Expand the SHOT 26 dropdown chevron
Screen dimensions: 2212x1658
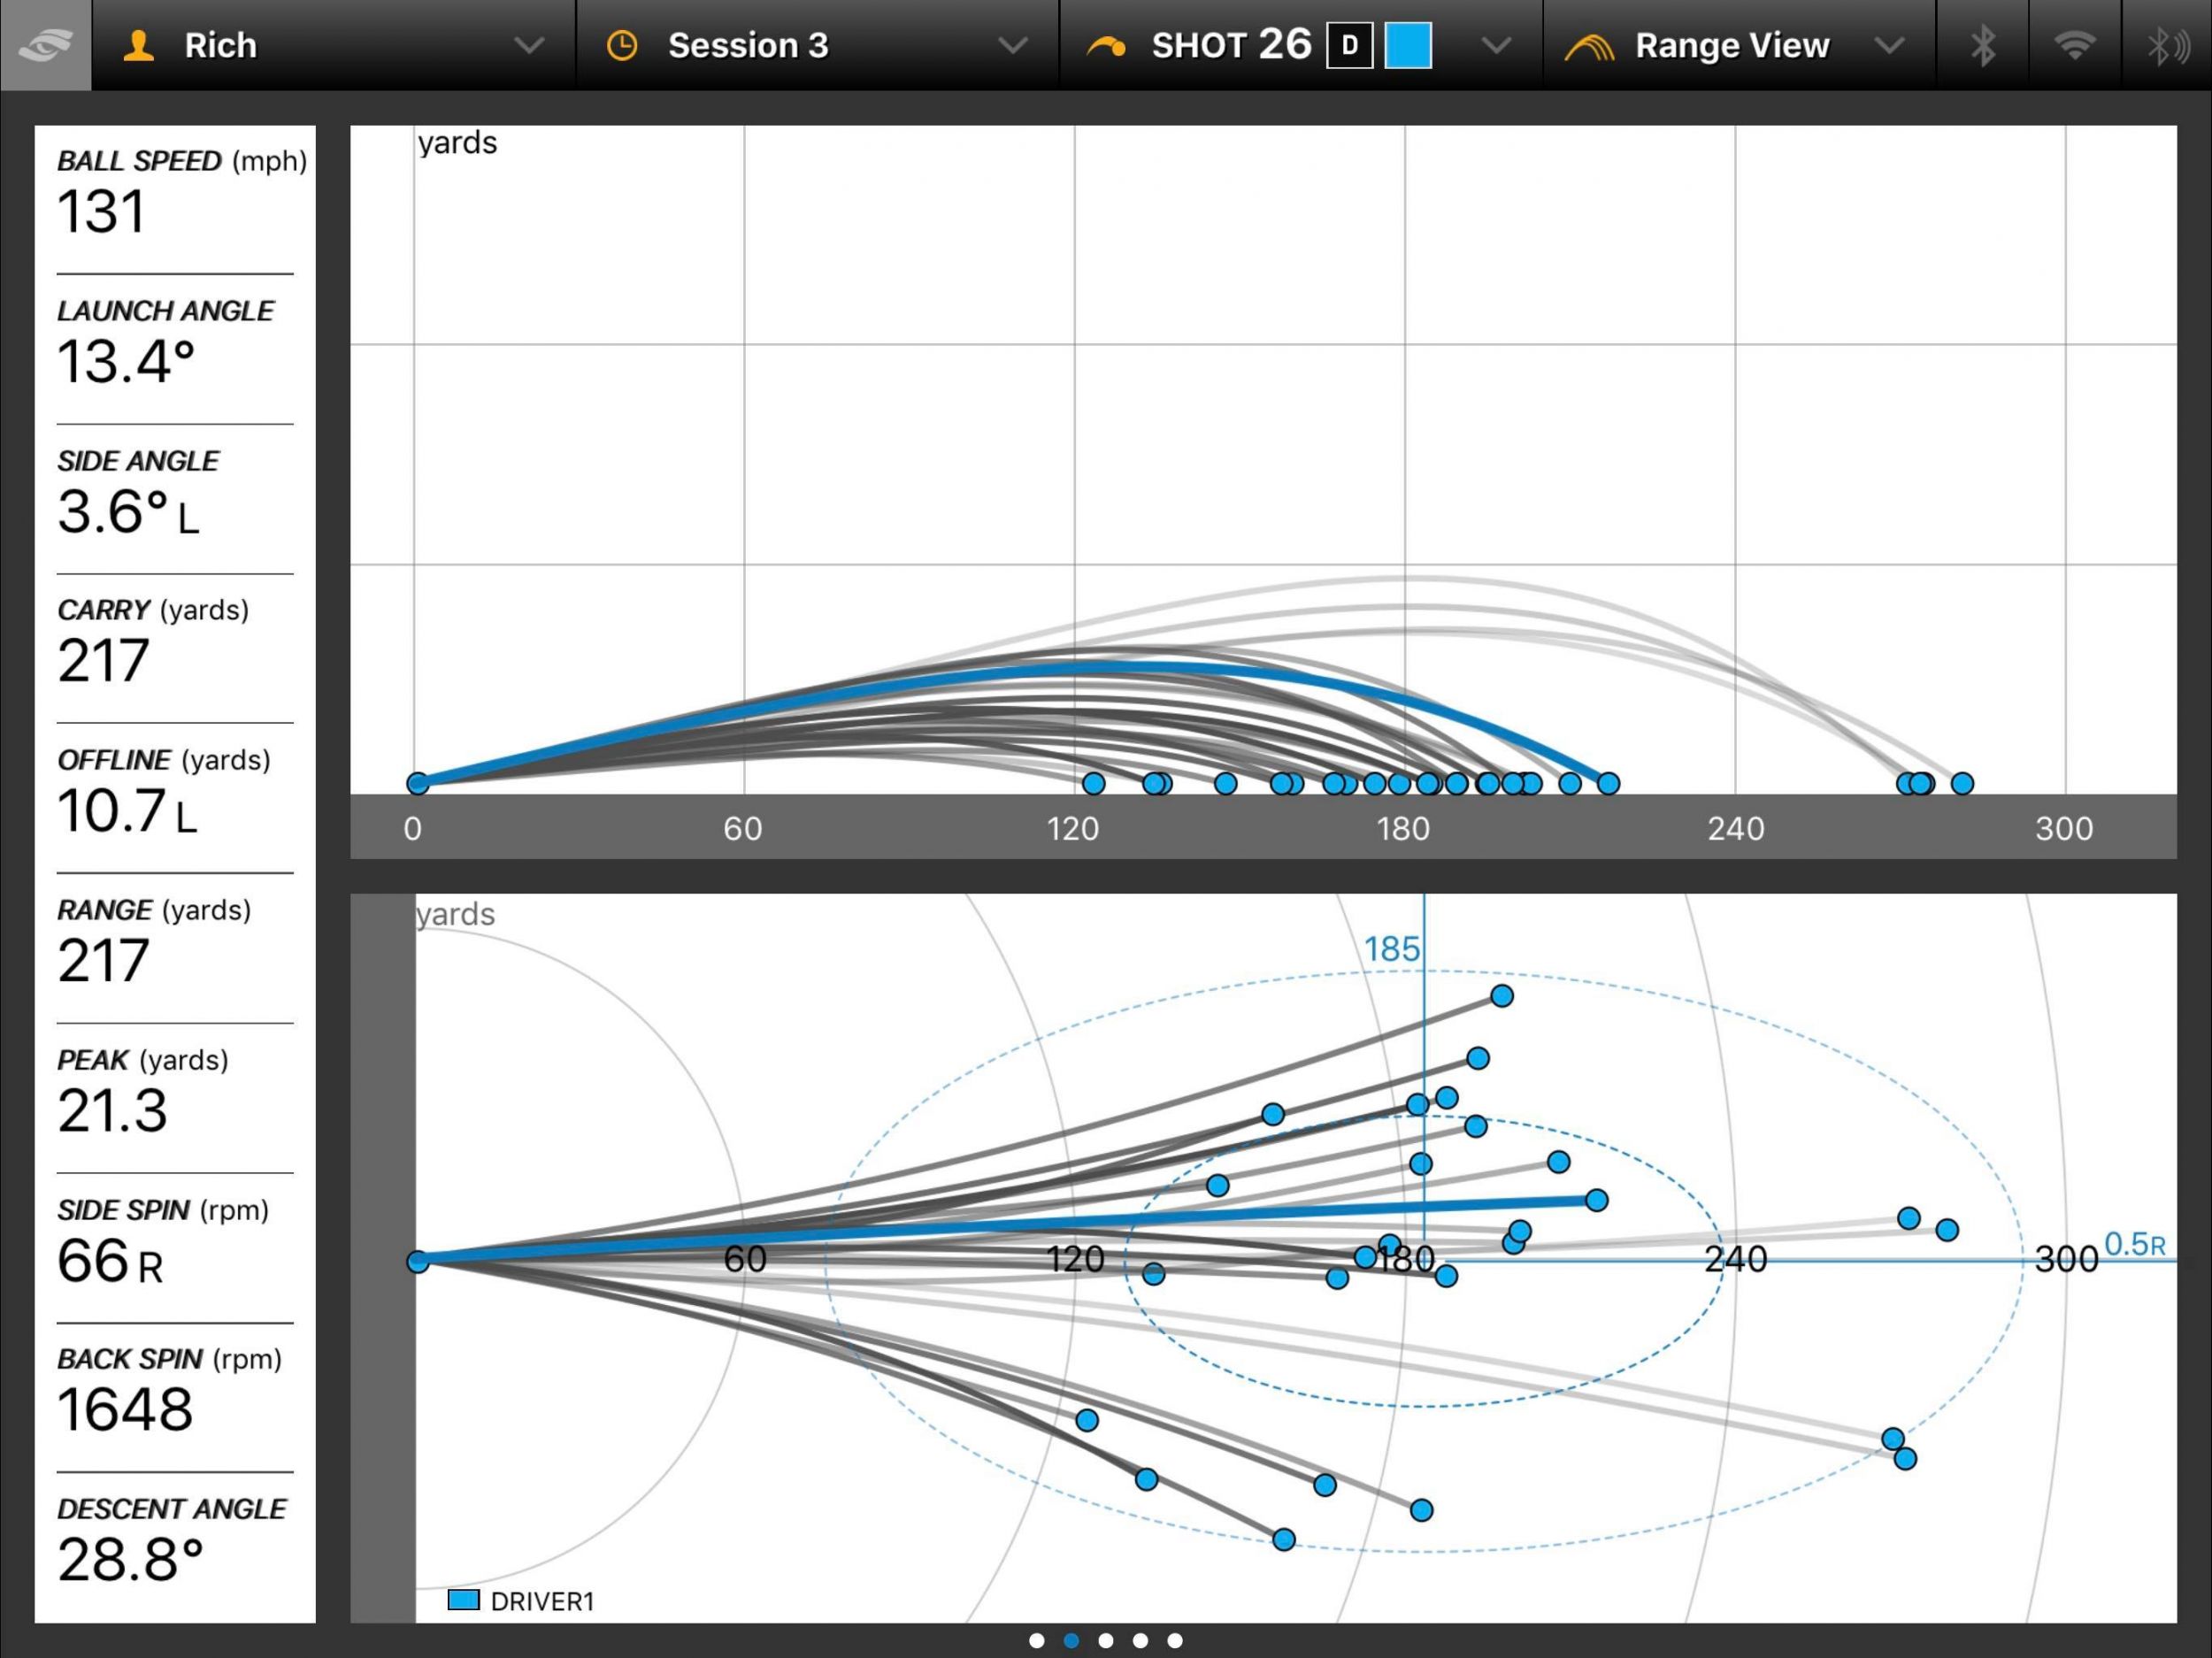(x=1496, y=45)
